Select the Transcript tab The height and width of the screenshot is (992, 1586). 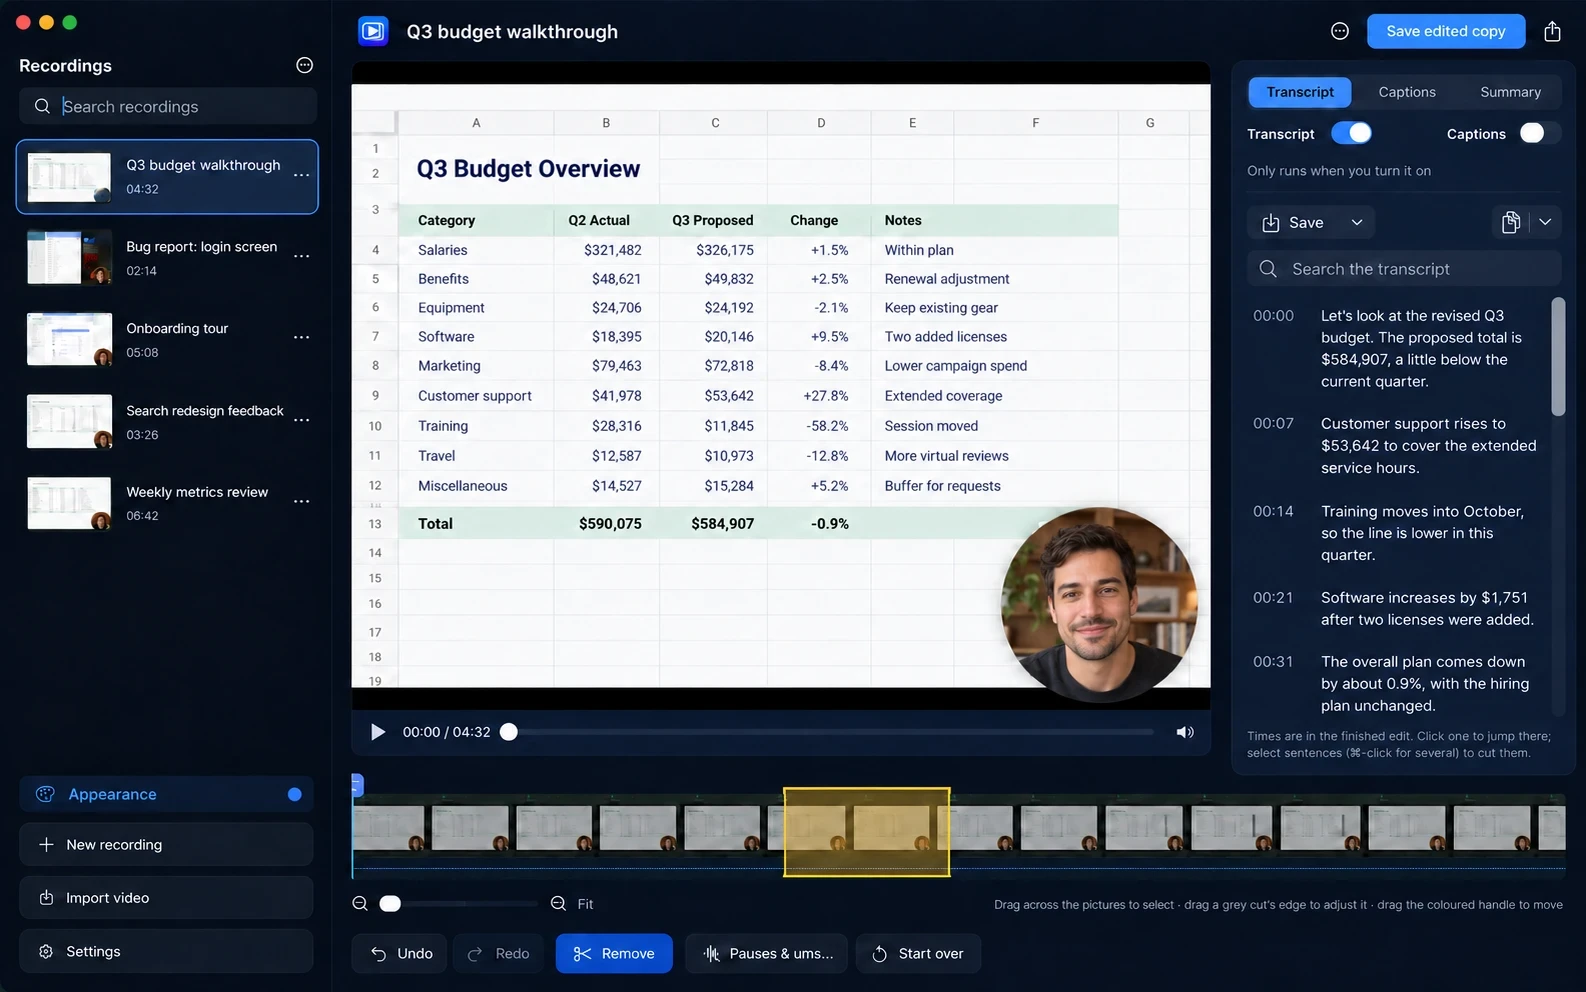[x=1300, y=92]
